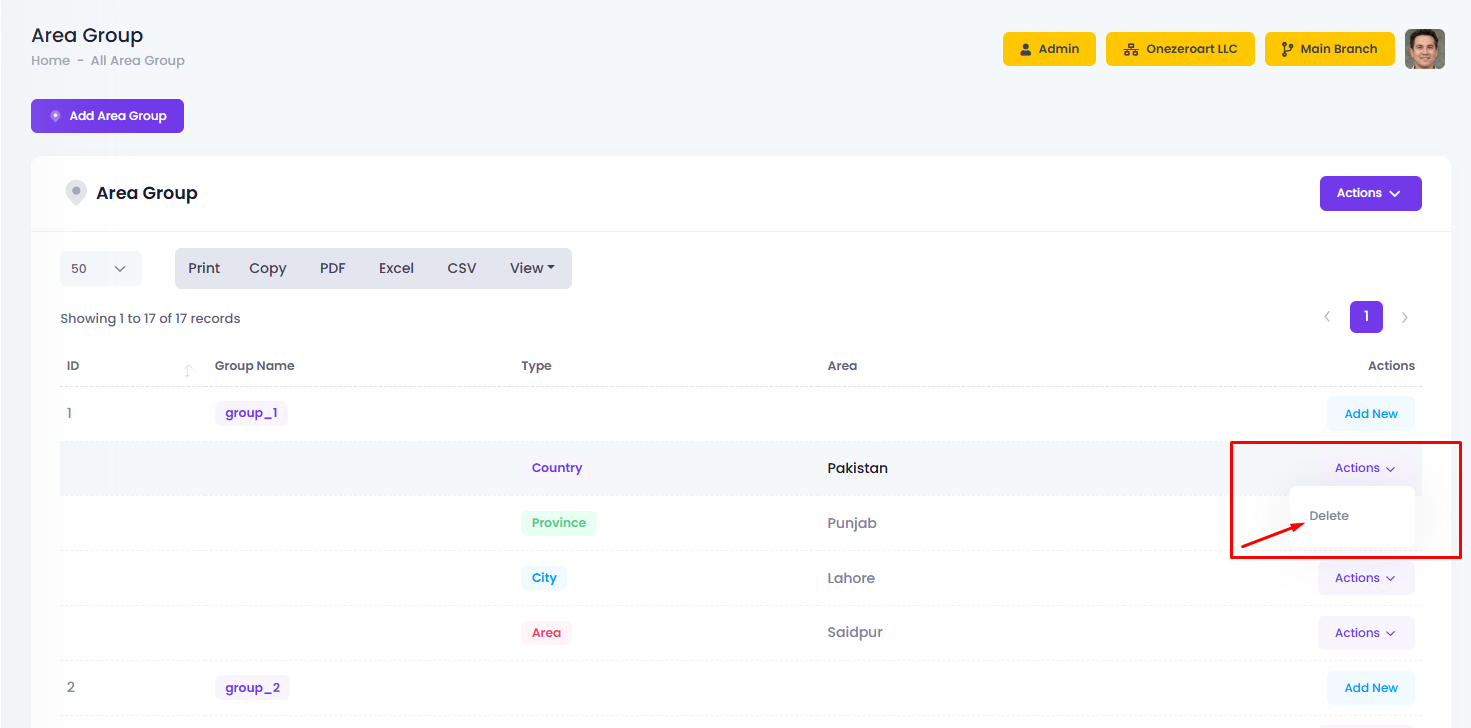
Task: Go to the previous page arrow
Action: tap(1327, 317)
